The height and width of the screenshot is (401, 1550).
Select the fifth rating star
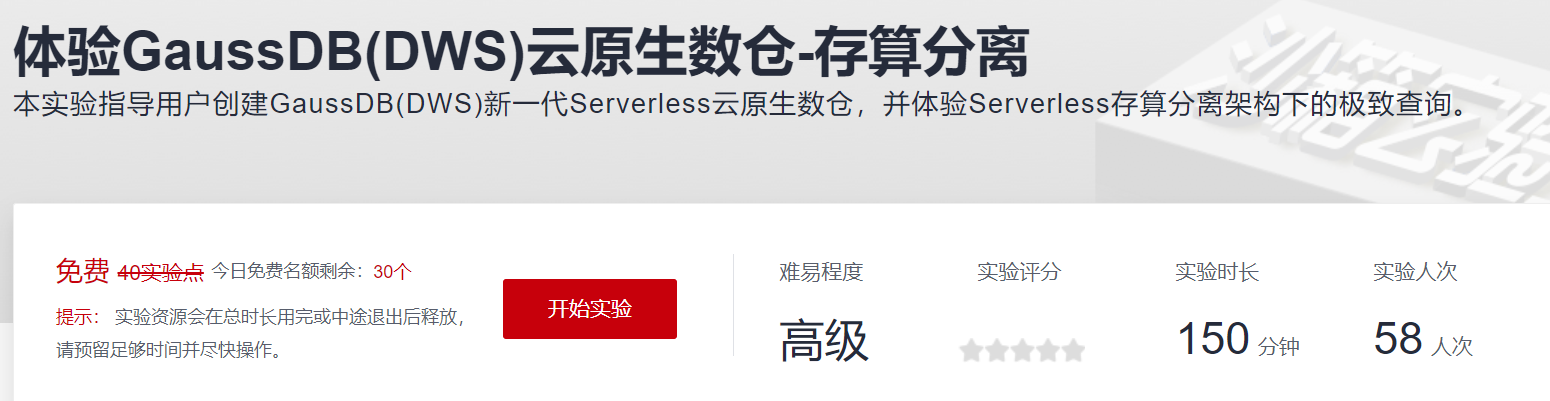(x=1073, y=351)
